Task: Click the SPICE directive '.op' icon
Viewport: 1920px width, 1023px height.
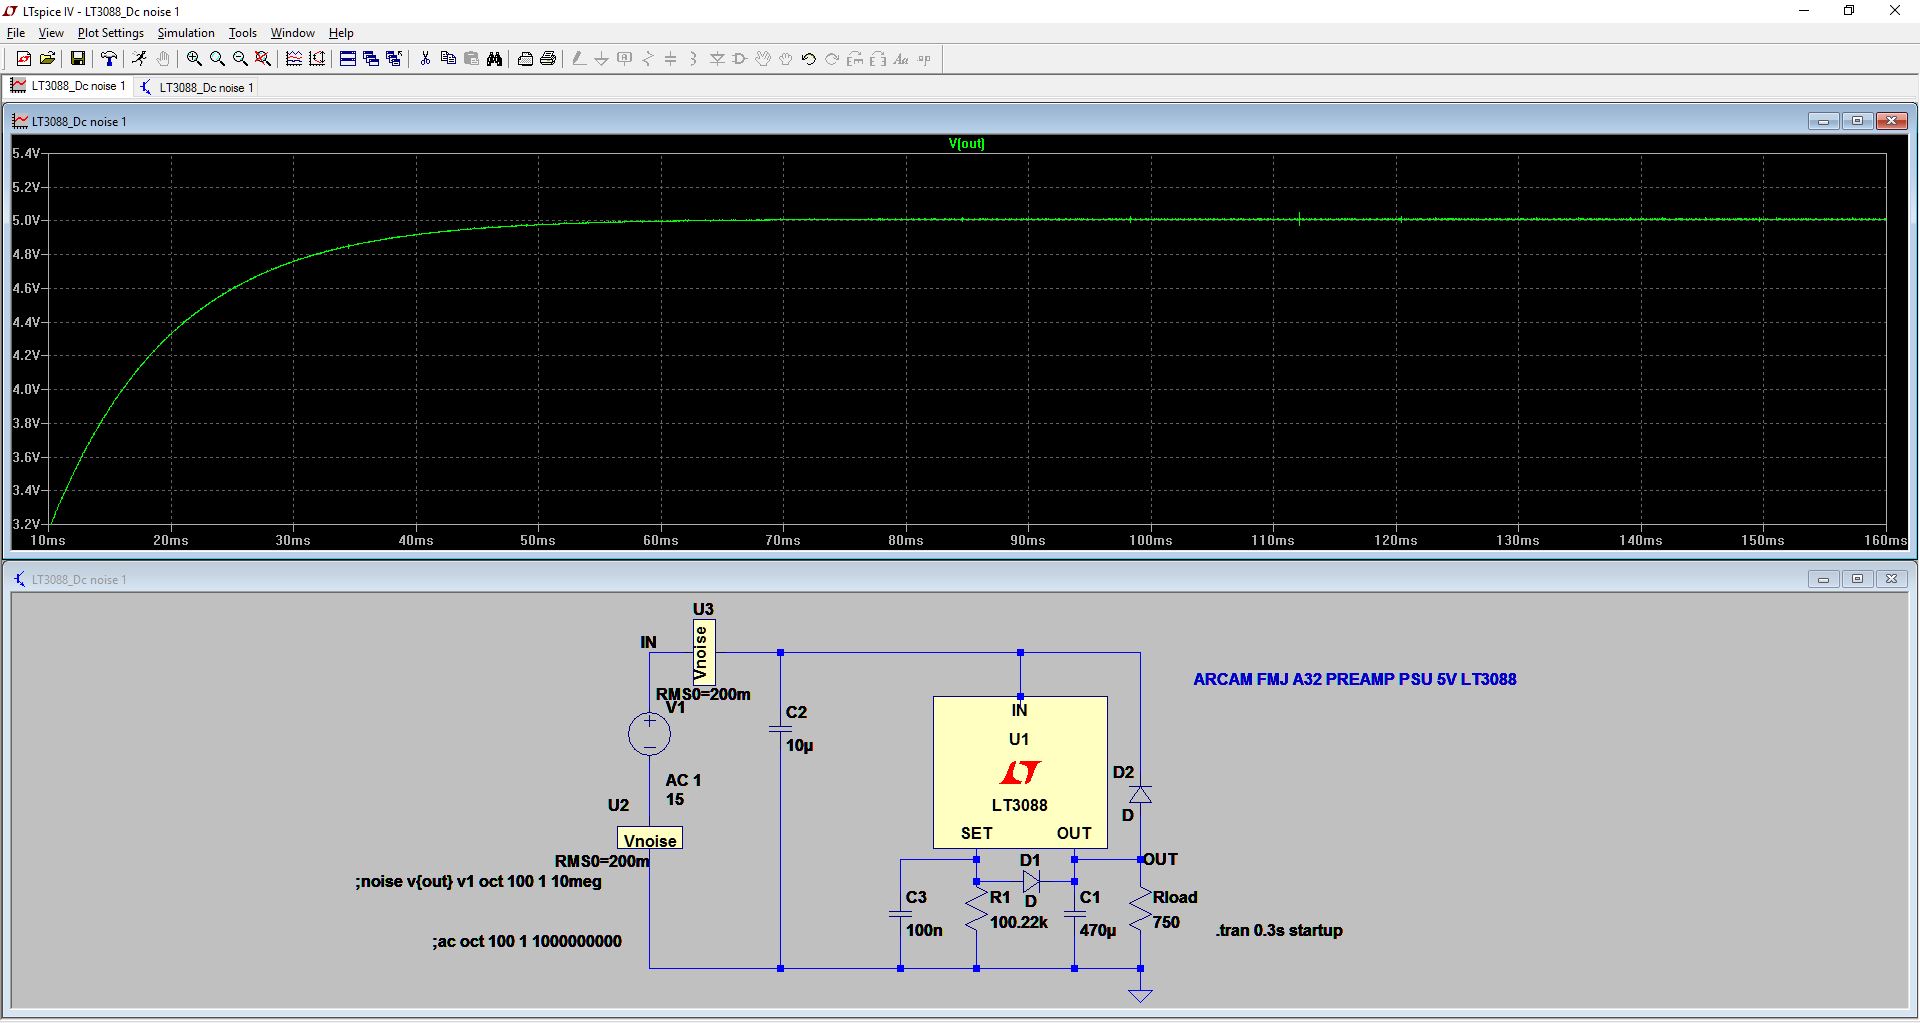Action: (x=924, y=59)
